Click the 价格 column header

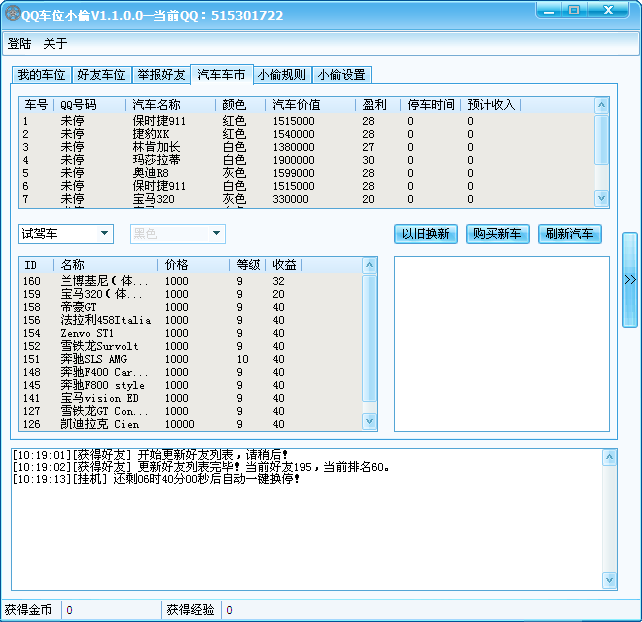click(193, 265)
